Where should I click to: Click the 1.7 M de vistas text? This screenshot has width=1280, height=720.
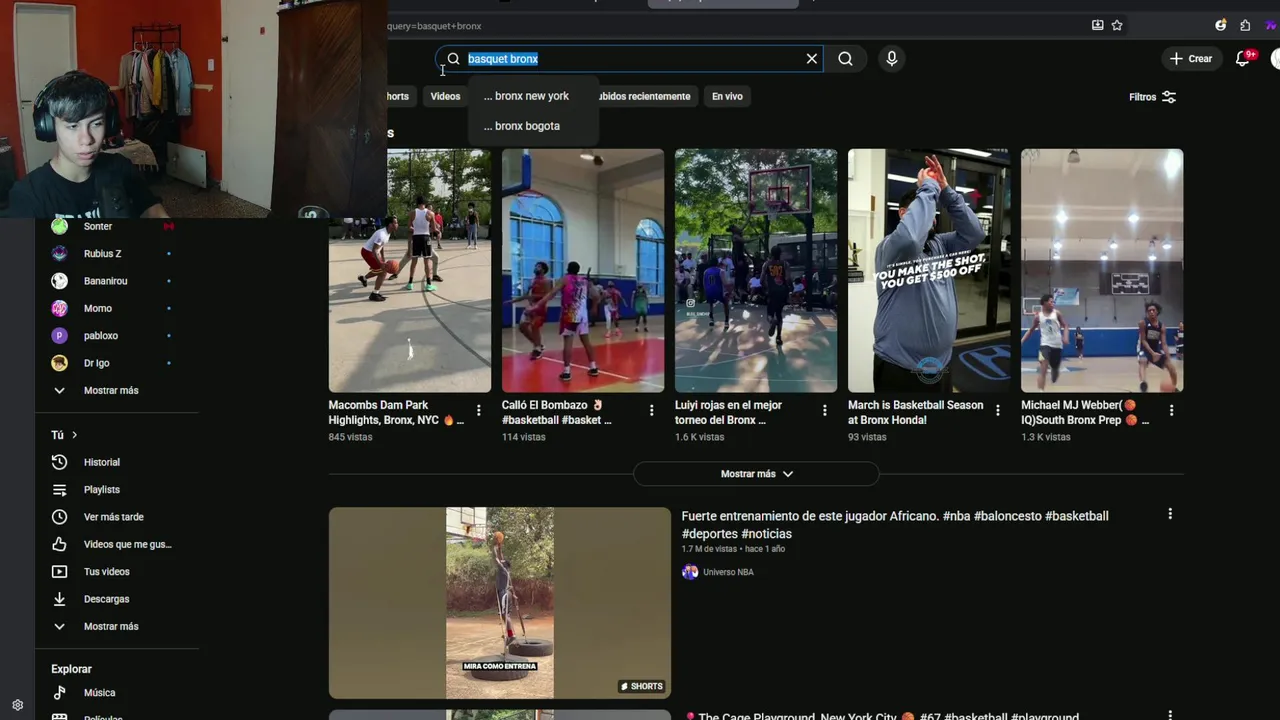click(x=709, y=549)
